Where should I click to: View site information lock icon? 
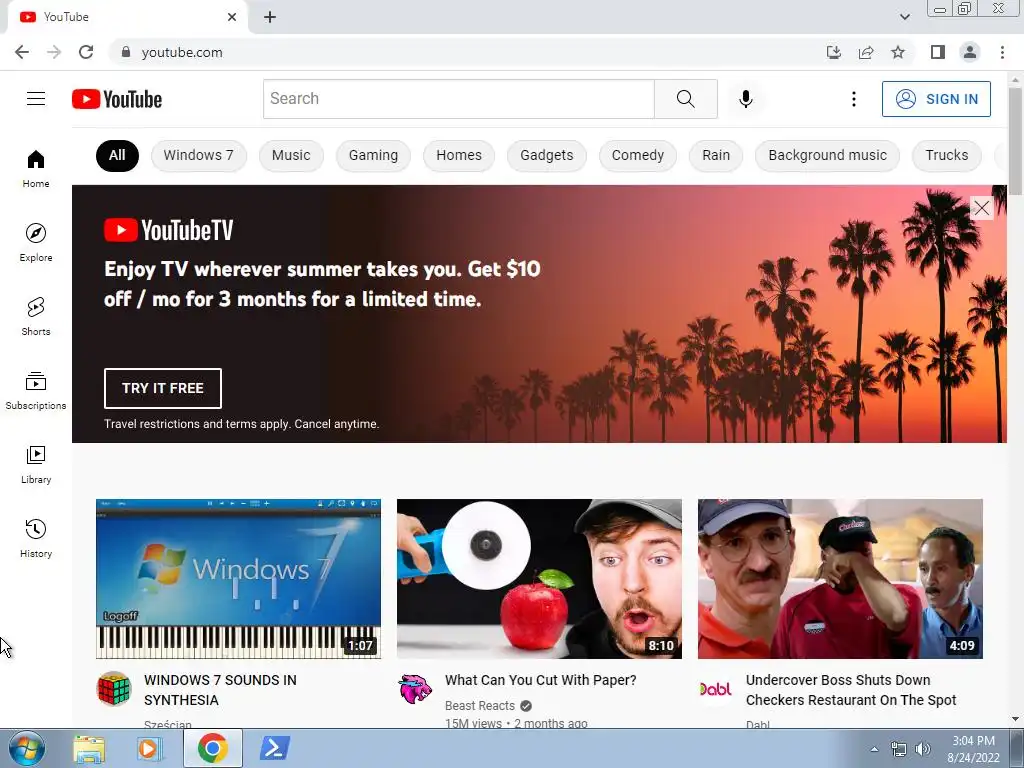(126, 52)
